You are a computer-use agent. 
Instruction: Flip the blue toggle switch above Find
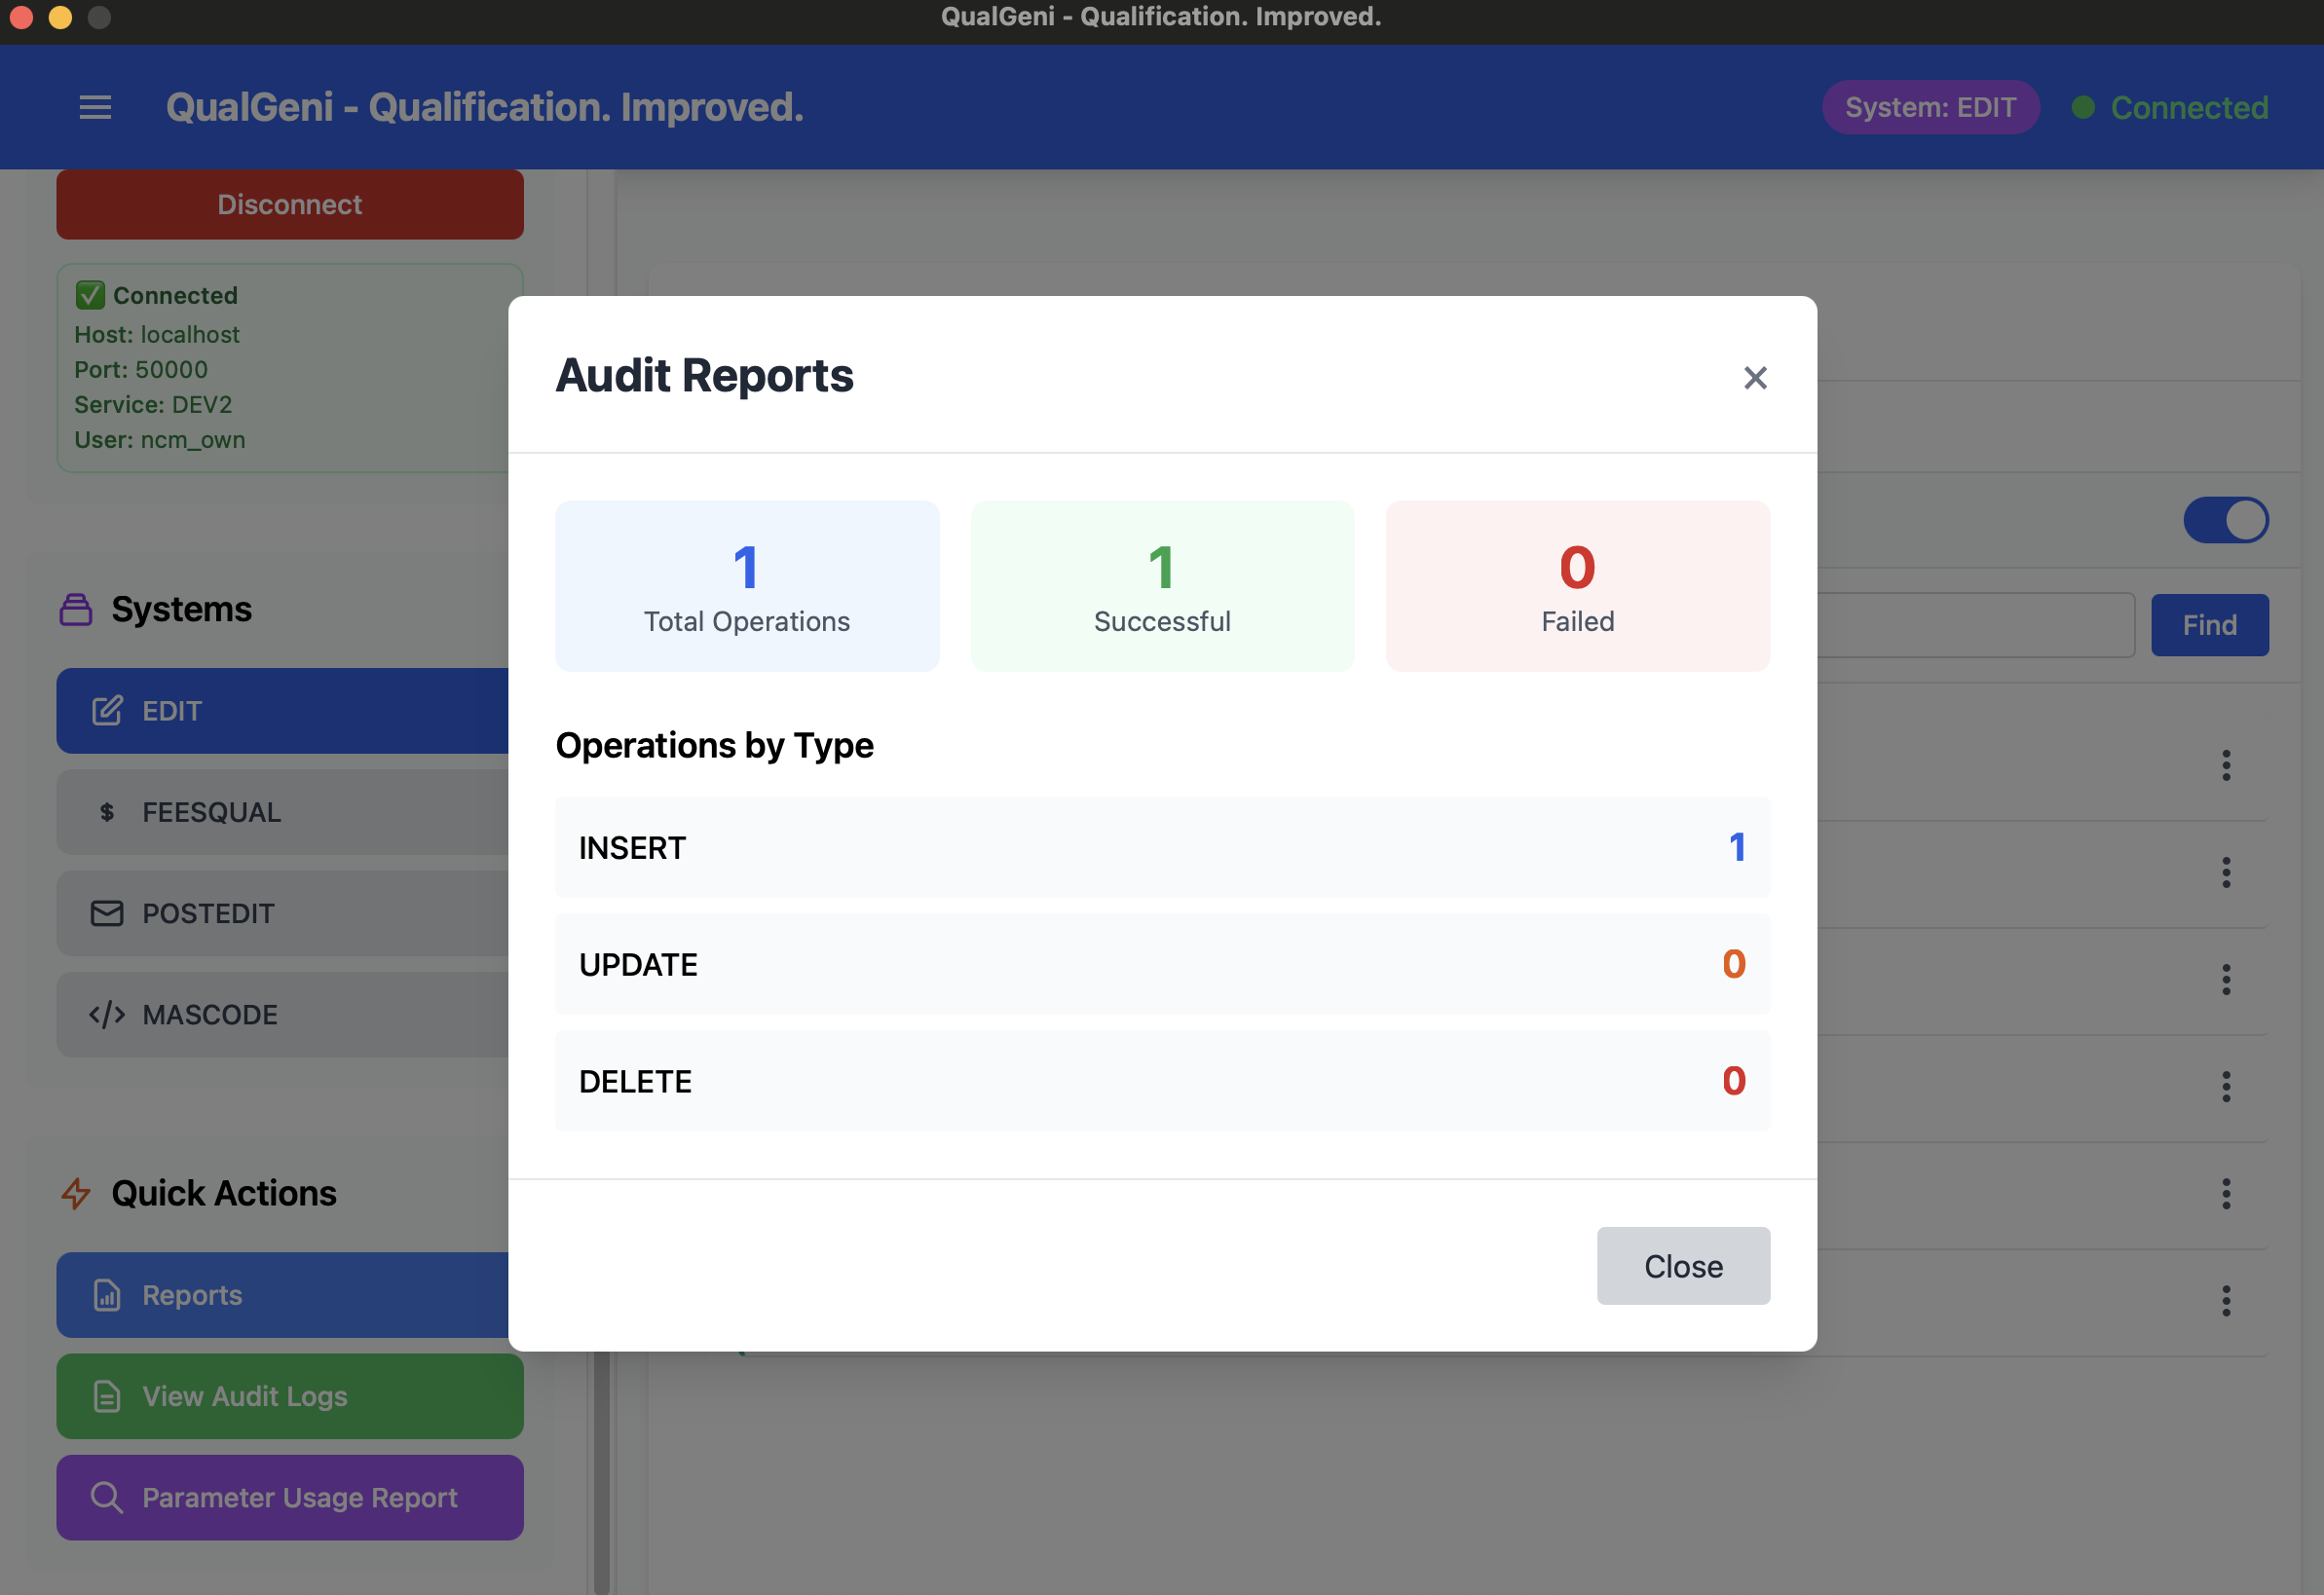[x=2226, y=520]
